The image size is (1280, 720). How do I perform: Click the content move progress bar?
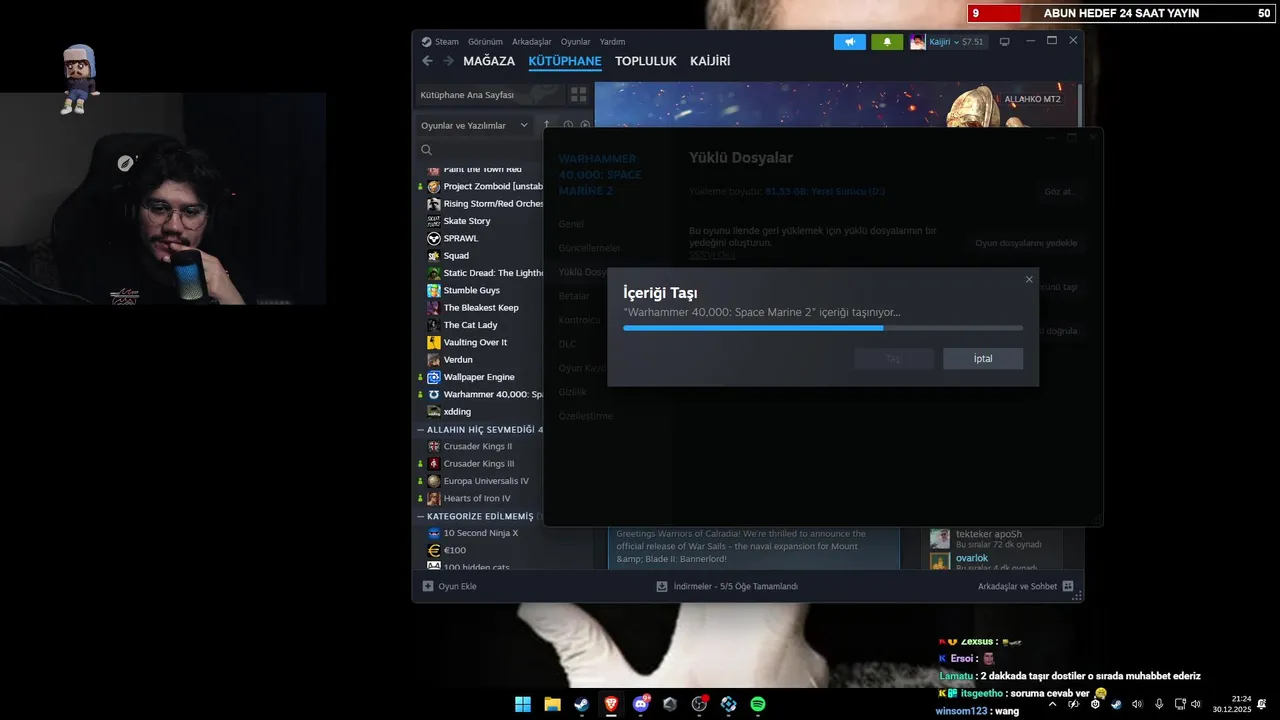tap(823, 328)
